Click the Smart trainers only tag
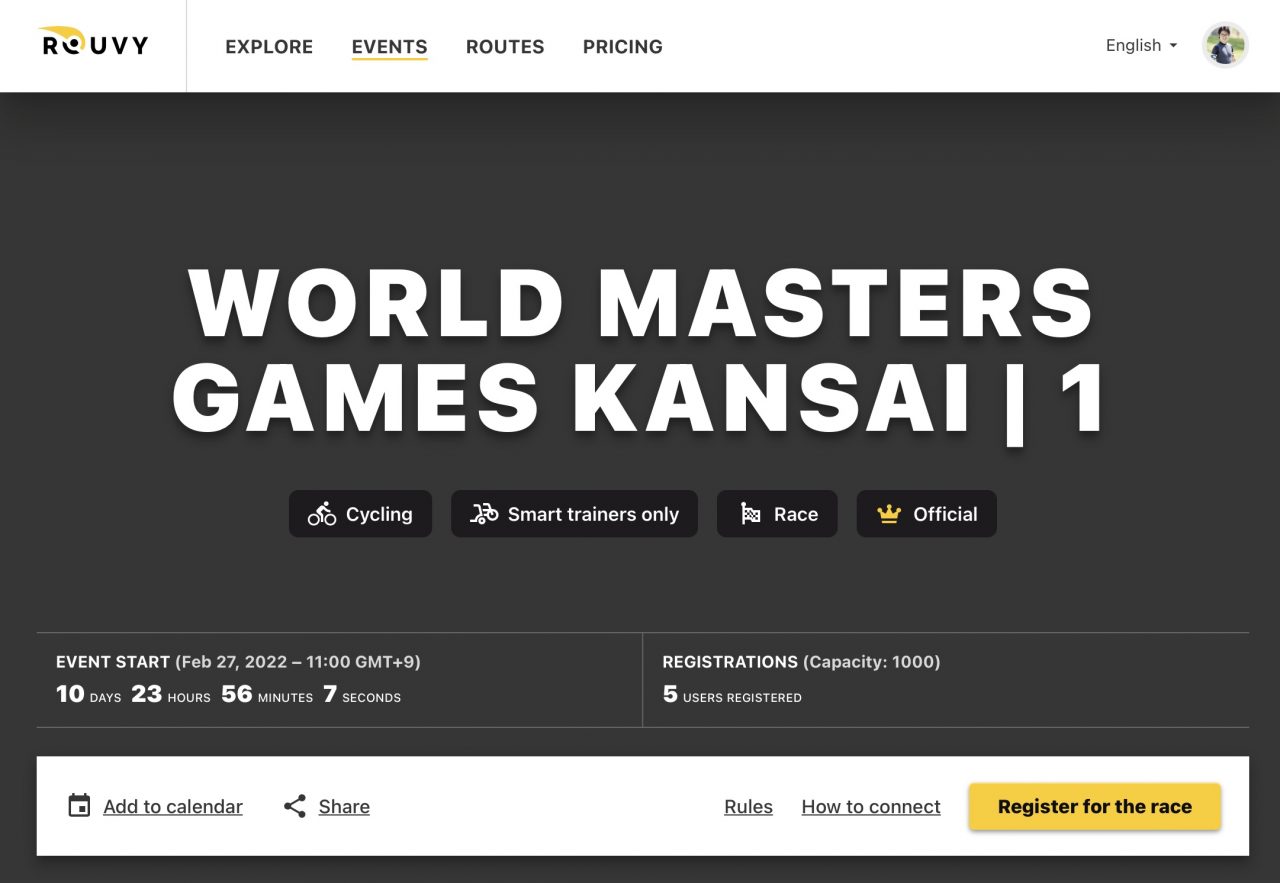The height and width of the screenshot is (883, 1280). tap(574, 514)
